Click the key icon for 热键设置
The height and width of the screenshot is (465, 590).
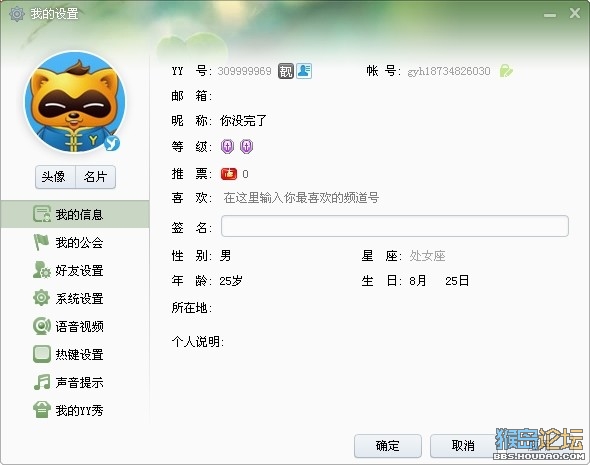(41, 354)
